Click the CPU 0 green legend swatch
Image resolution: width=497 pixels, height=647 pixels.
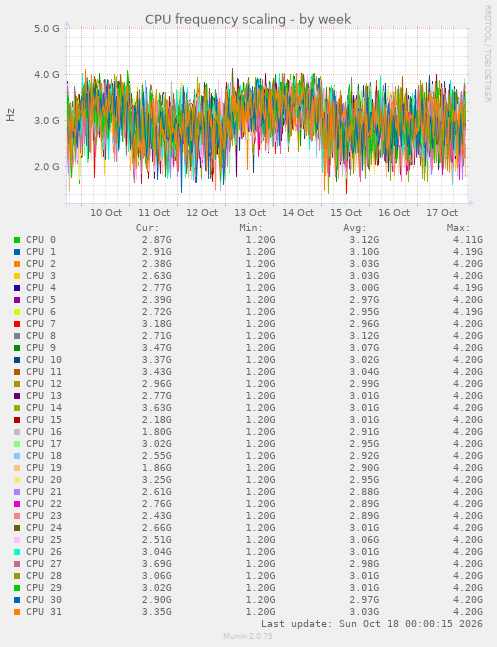pos(17,240)
